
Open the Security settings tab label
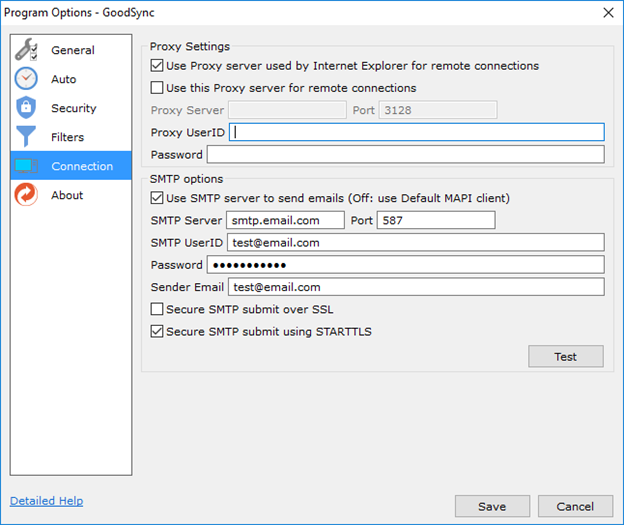point(74,108)
